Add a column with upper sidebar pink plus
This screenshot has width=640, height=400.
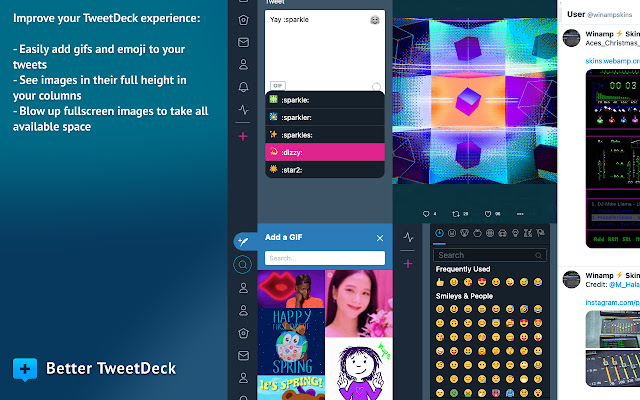(243, 136)
